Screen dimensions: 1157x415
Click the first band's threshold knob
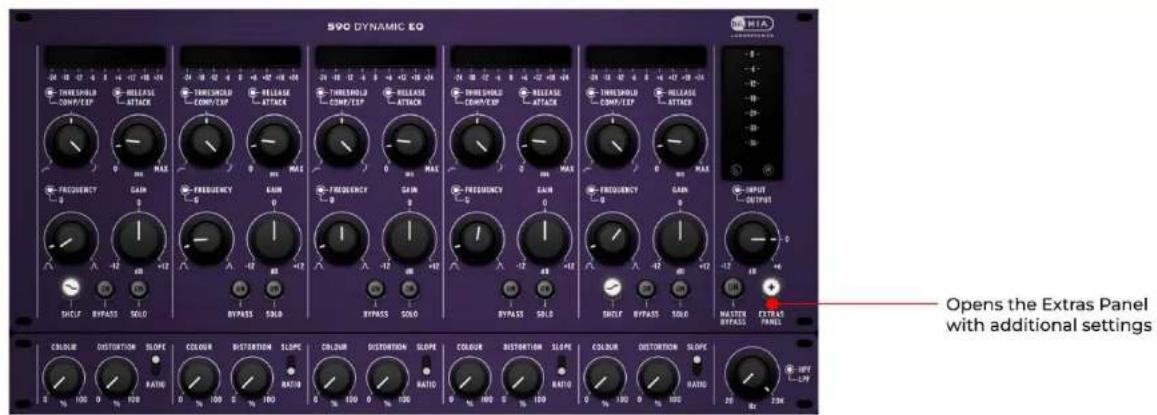71,142
